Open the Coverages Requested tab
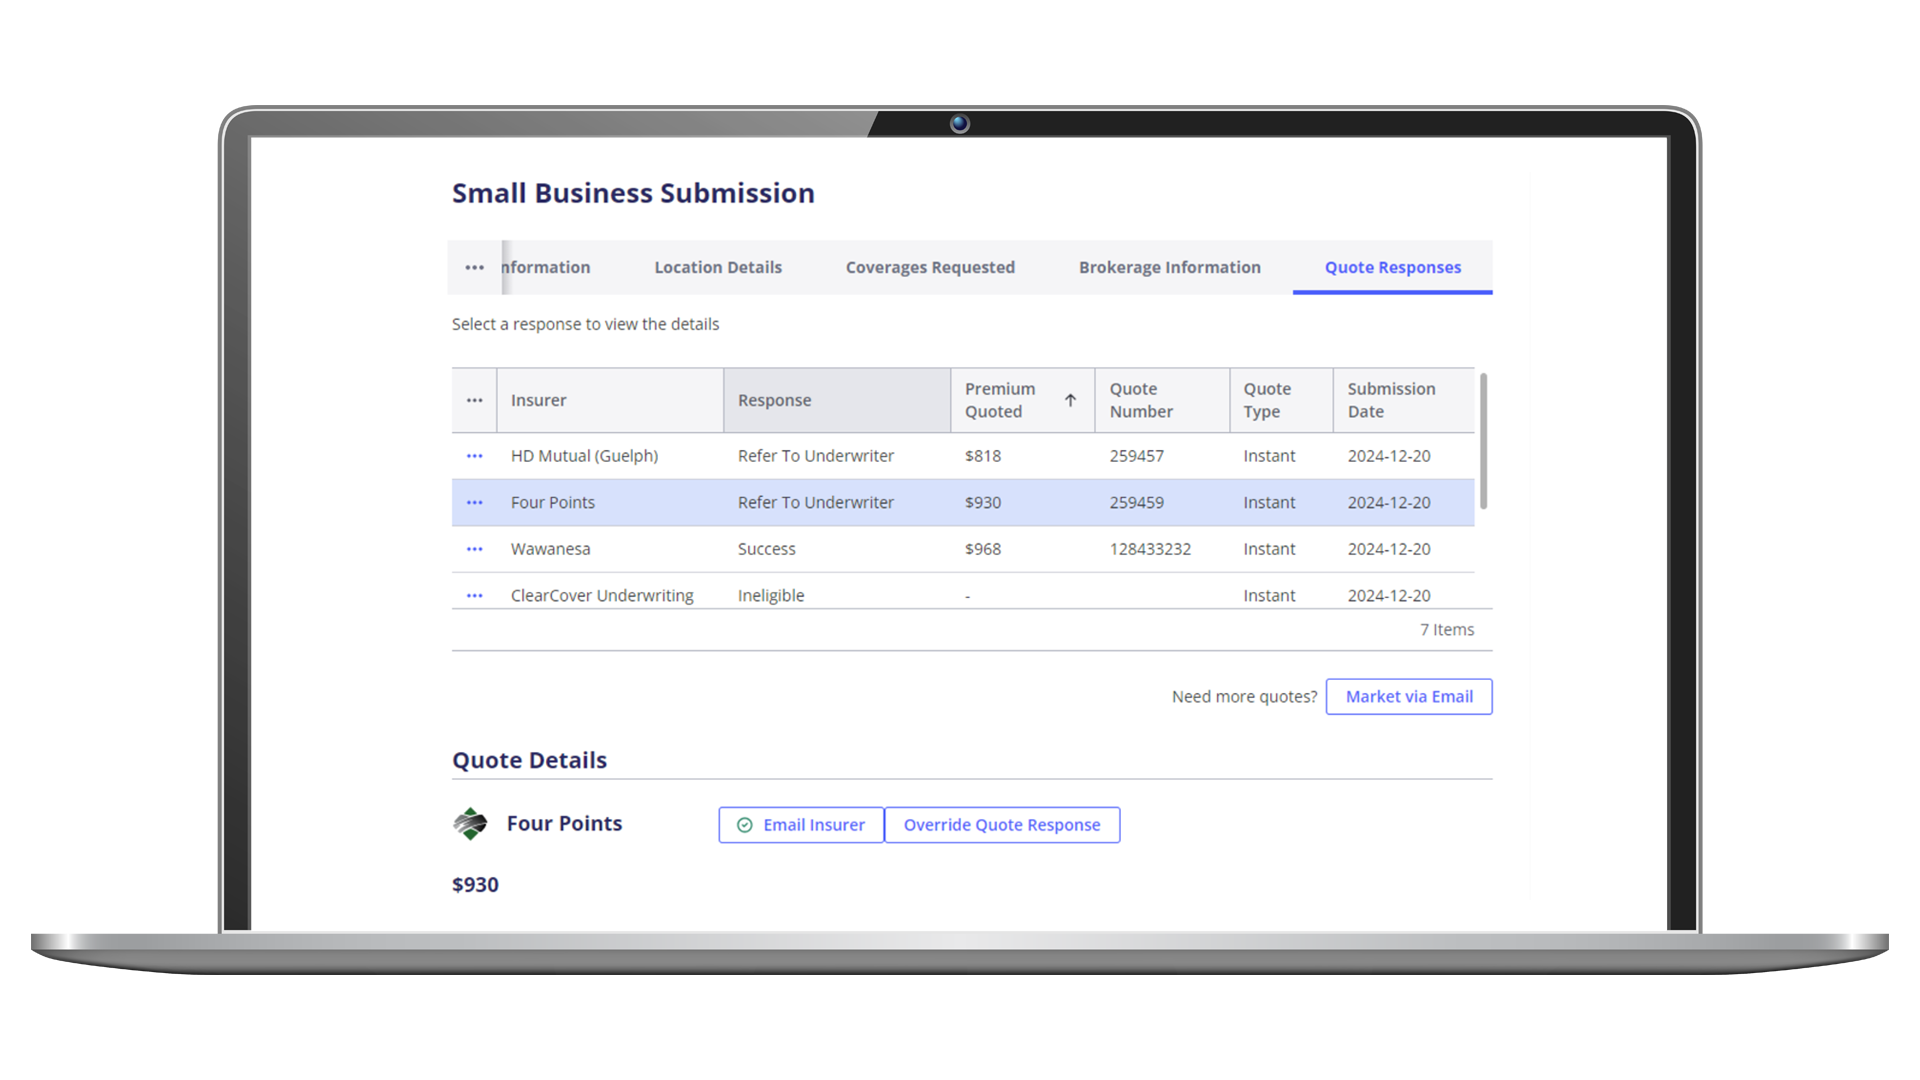This screenshot has width=1920, height=1080. tap(930, 268)
